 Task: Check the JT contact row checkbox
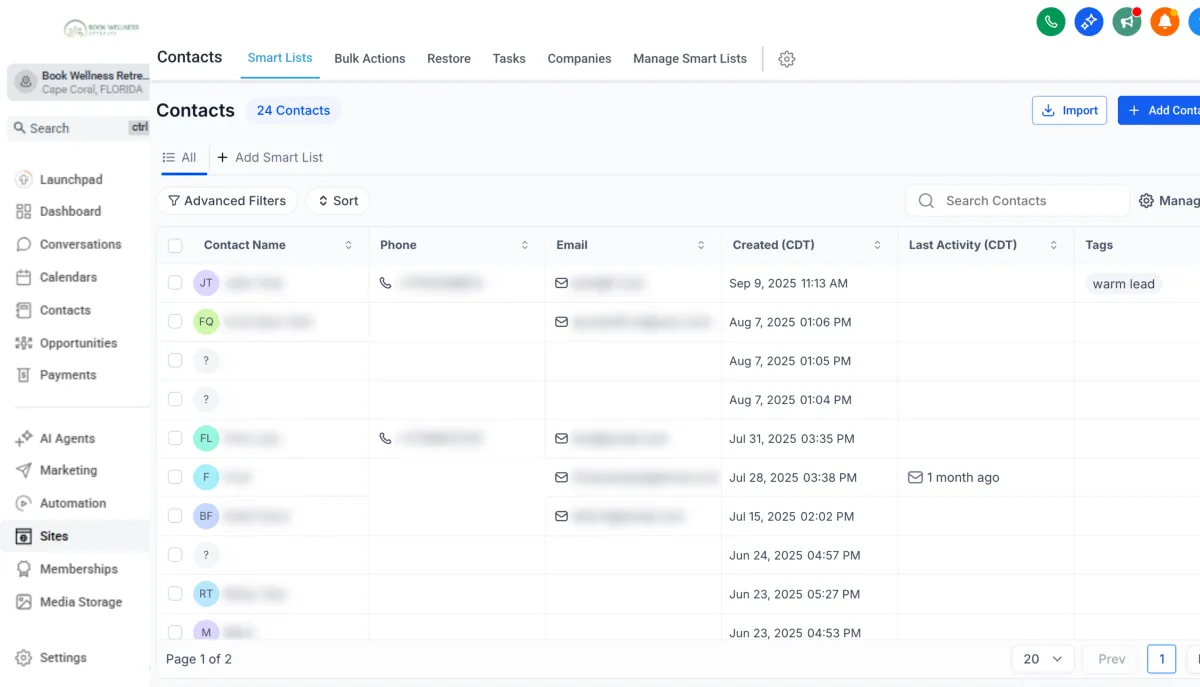click(175, 283)
